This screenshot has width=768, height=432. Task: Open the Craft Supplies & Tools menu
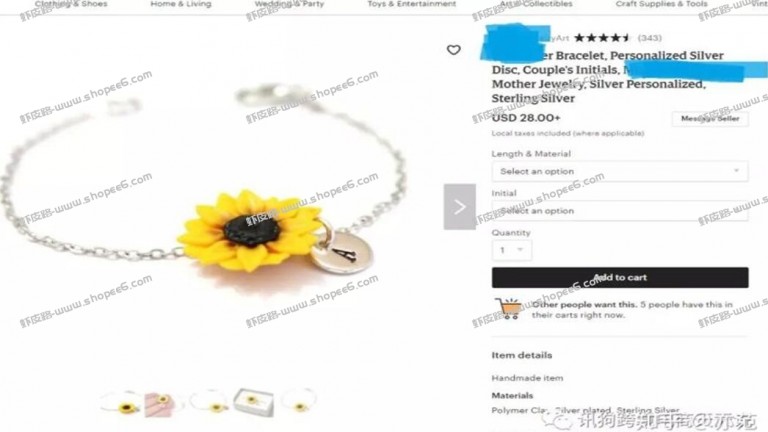(x=661, y=4)
